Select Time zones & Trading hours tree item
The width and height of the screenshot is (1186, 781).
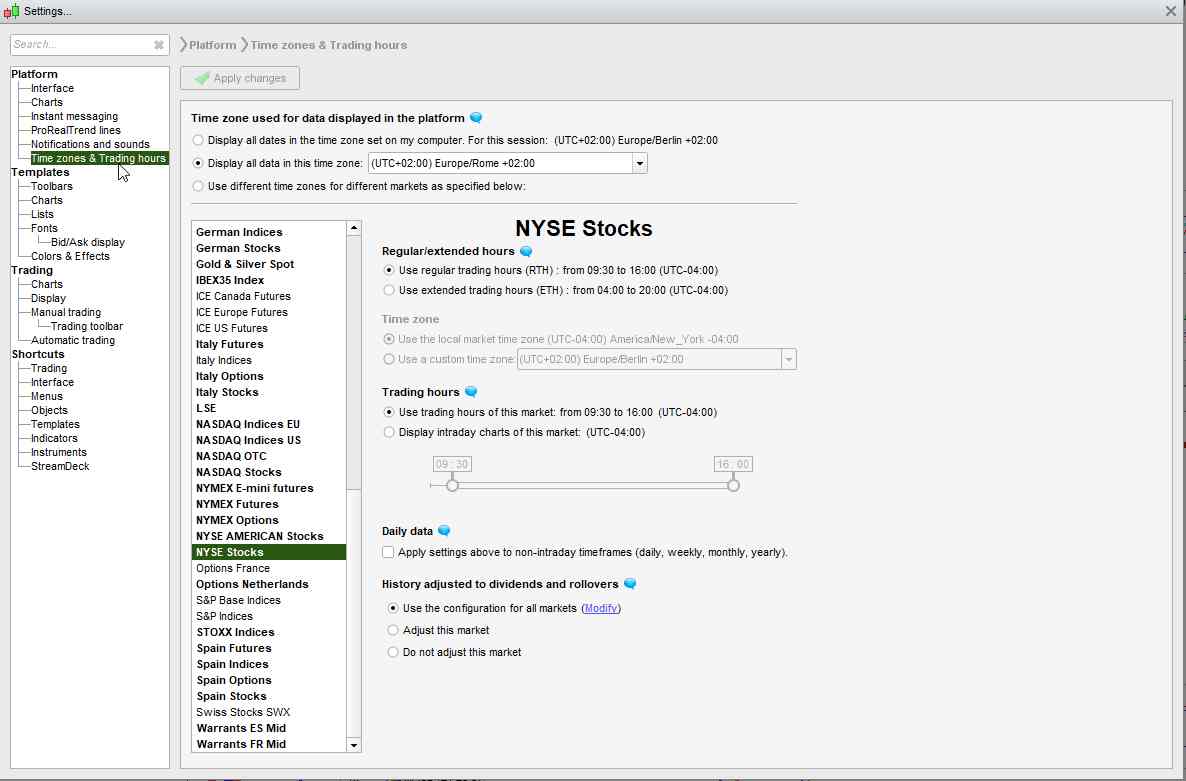pyautogui.click(x=98, y=158)
